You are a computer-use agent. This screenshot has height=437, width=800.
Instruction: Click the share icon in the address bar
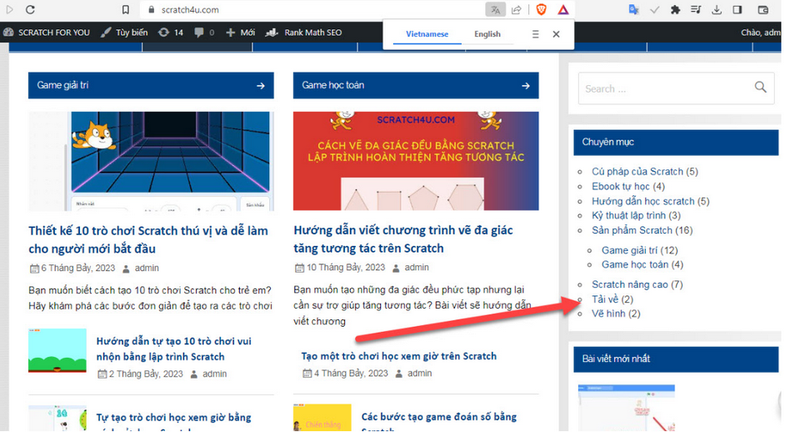516,10
